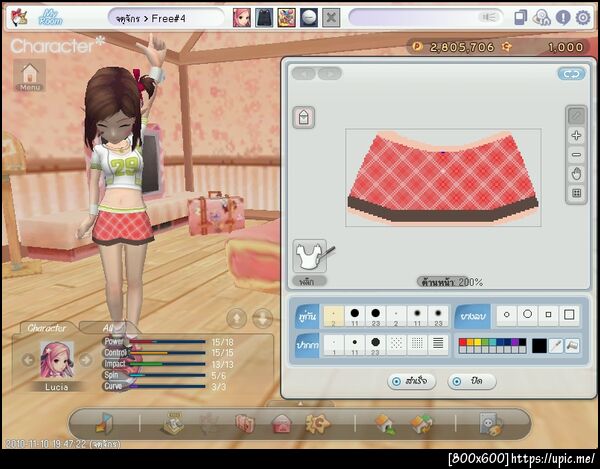Pick the purple color swatch
This screenshot has width=600, height=469.
(x=515, y=342)
